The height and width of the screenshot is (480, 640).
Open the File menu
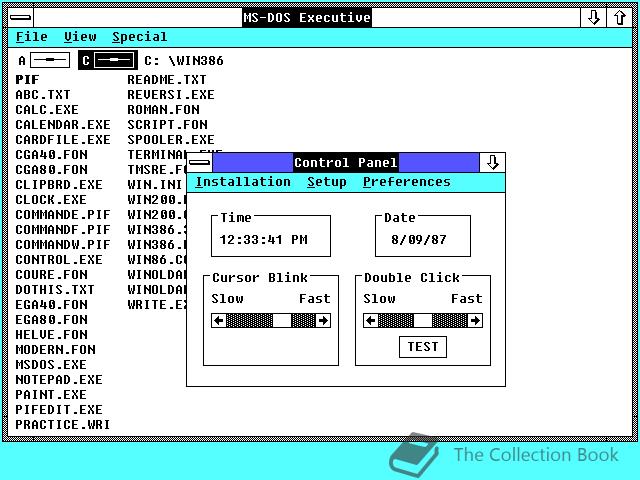[x=32, y=37]
